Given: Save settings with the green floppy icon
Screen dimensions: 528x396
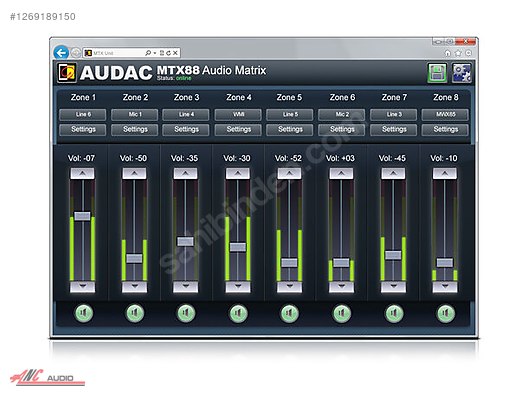Looking at the screenshot, I should click(x=437, y=72).
